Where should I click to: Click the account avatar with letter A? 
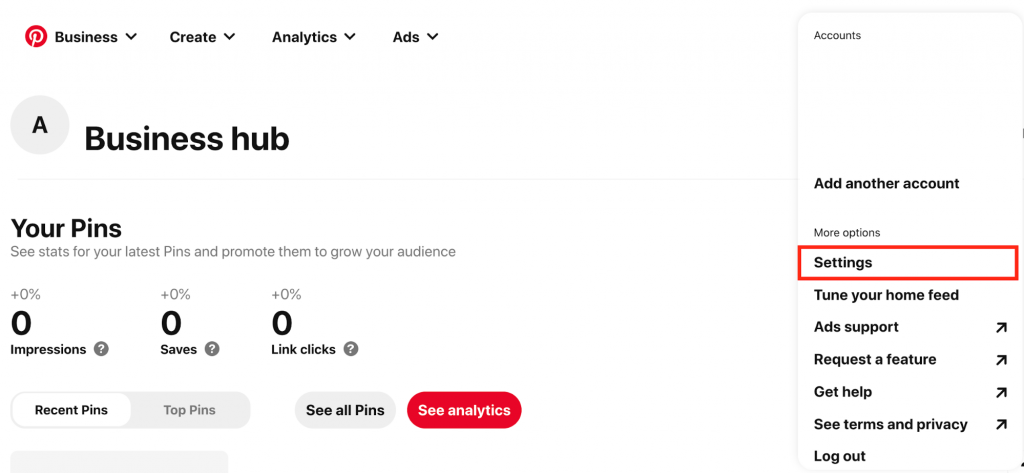40,125
